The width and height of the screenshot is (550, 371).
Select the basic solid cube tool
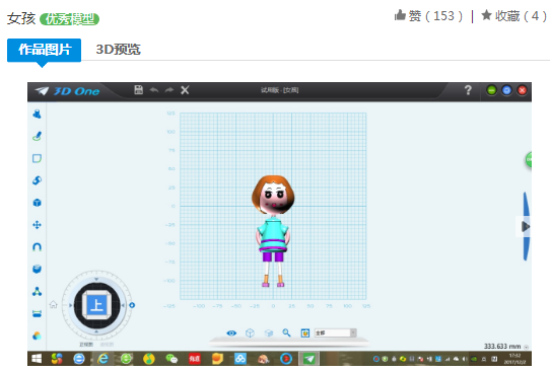tap(37, 203)
